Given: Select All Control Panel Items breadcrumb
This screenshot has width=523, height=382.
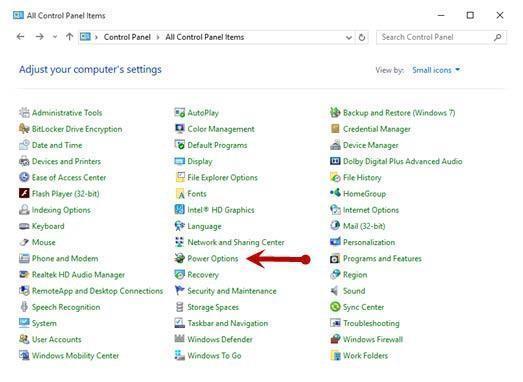Looking at the screenshot, I should [x=204, y=37].
